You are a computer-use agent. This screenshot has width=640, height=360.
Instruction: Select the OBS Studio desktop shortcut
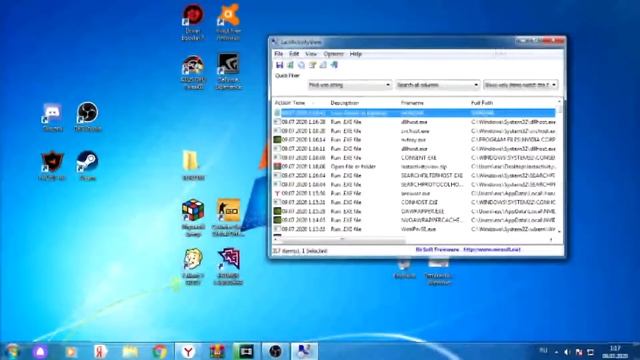tap(88, 117)
